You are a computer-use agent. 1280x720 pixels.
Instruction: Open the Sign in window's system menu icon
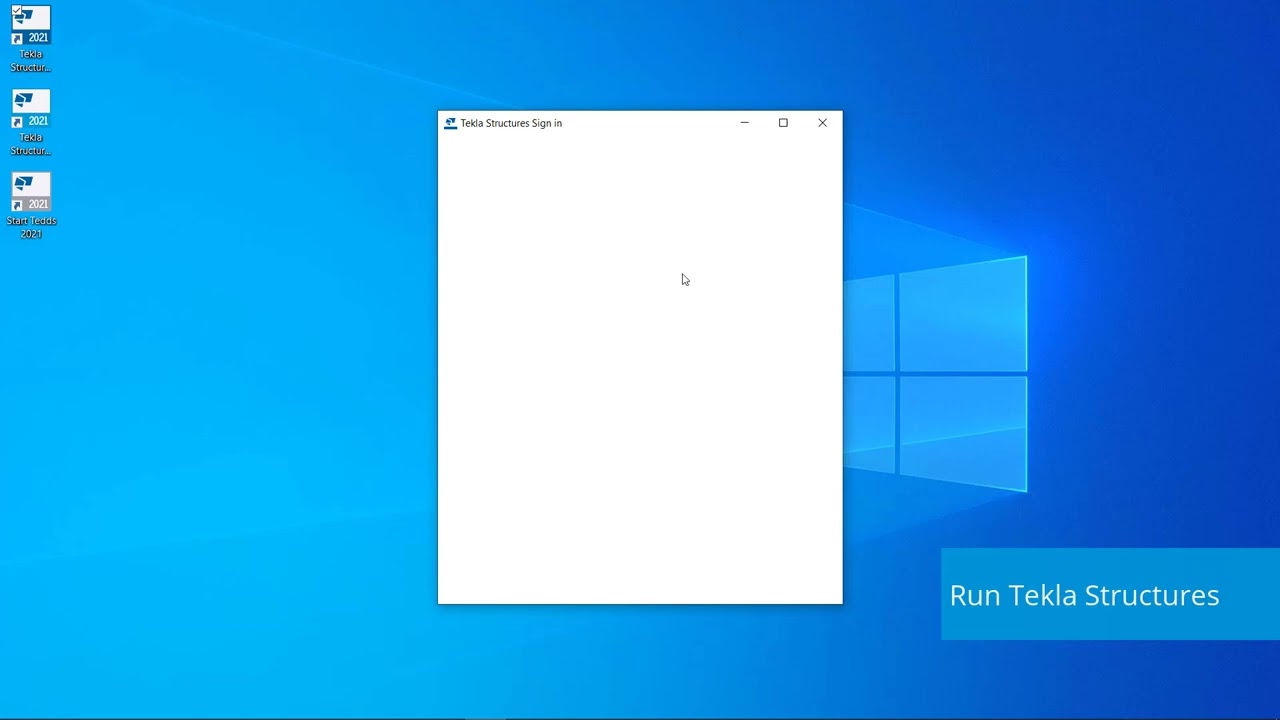[450, 123]
